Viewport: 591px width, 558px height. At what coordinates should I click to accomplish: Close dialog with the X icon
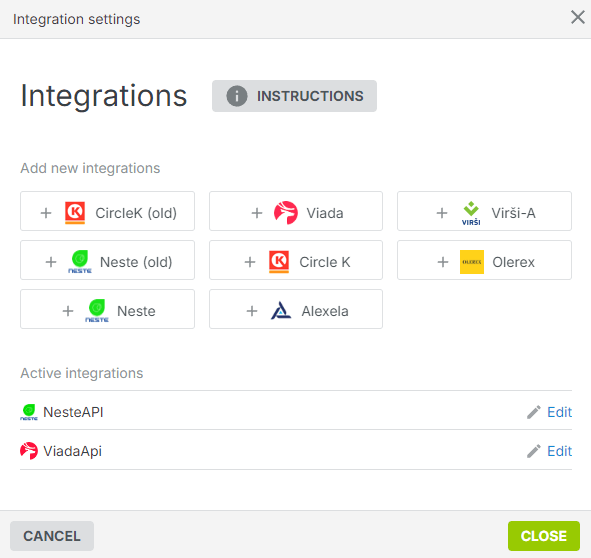click(x=577, y=17)
